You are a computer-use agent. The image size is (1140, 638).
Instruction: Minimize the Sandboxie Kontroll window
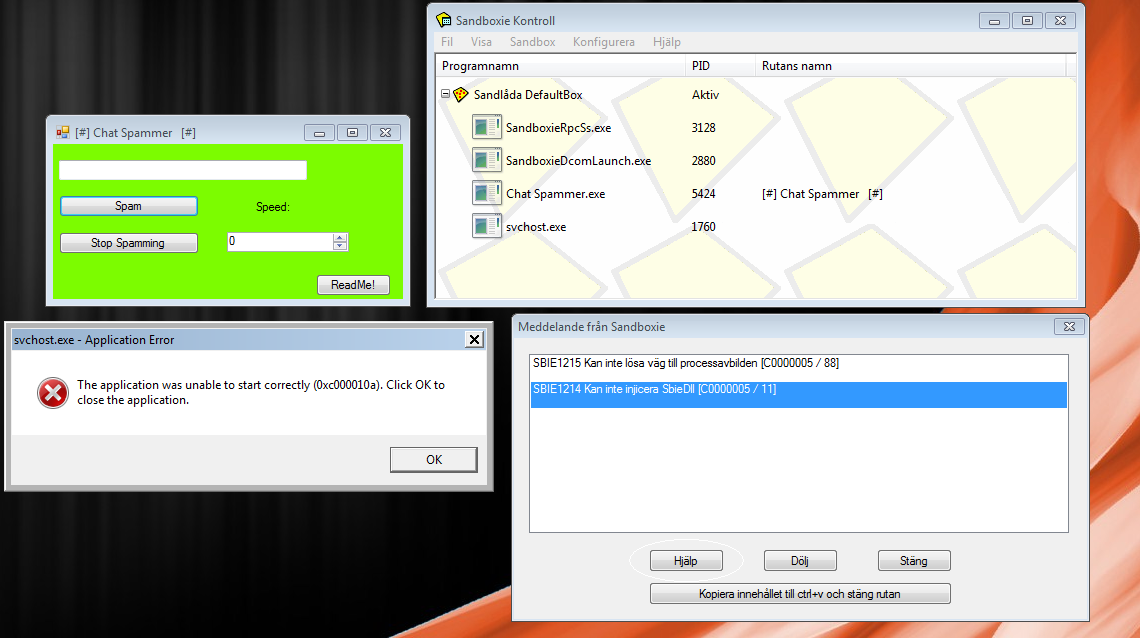coord(994,21)
